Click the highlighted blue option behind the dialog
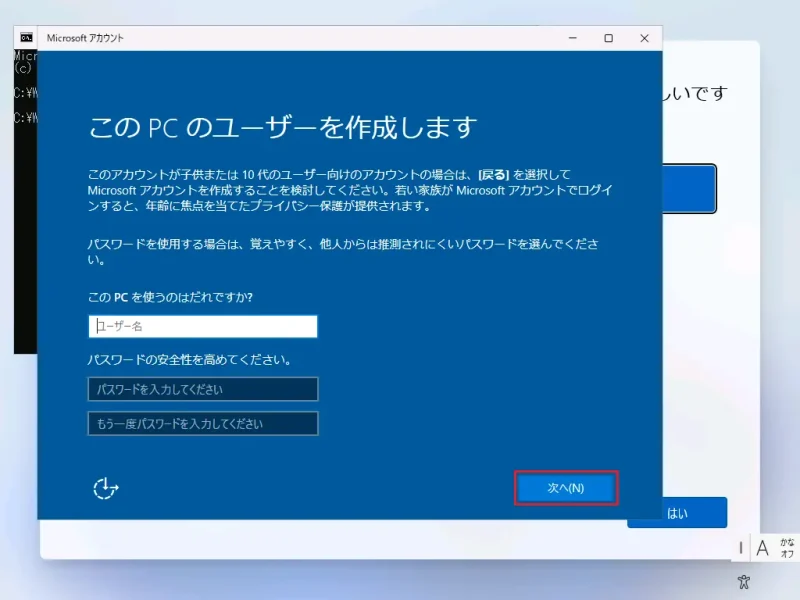Viewport: 800px width, 600px height. click(x=690, y=188)
